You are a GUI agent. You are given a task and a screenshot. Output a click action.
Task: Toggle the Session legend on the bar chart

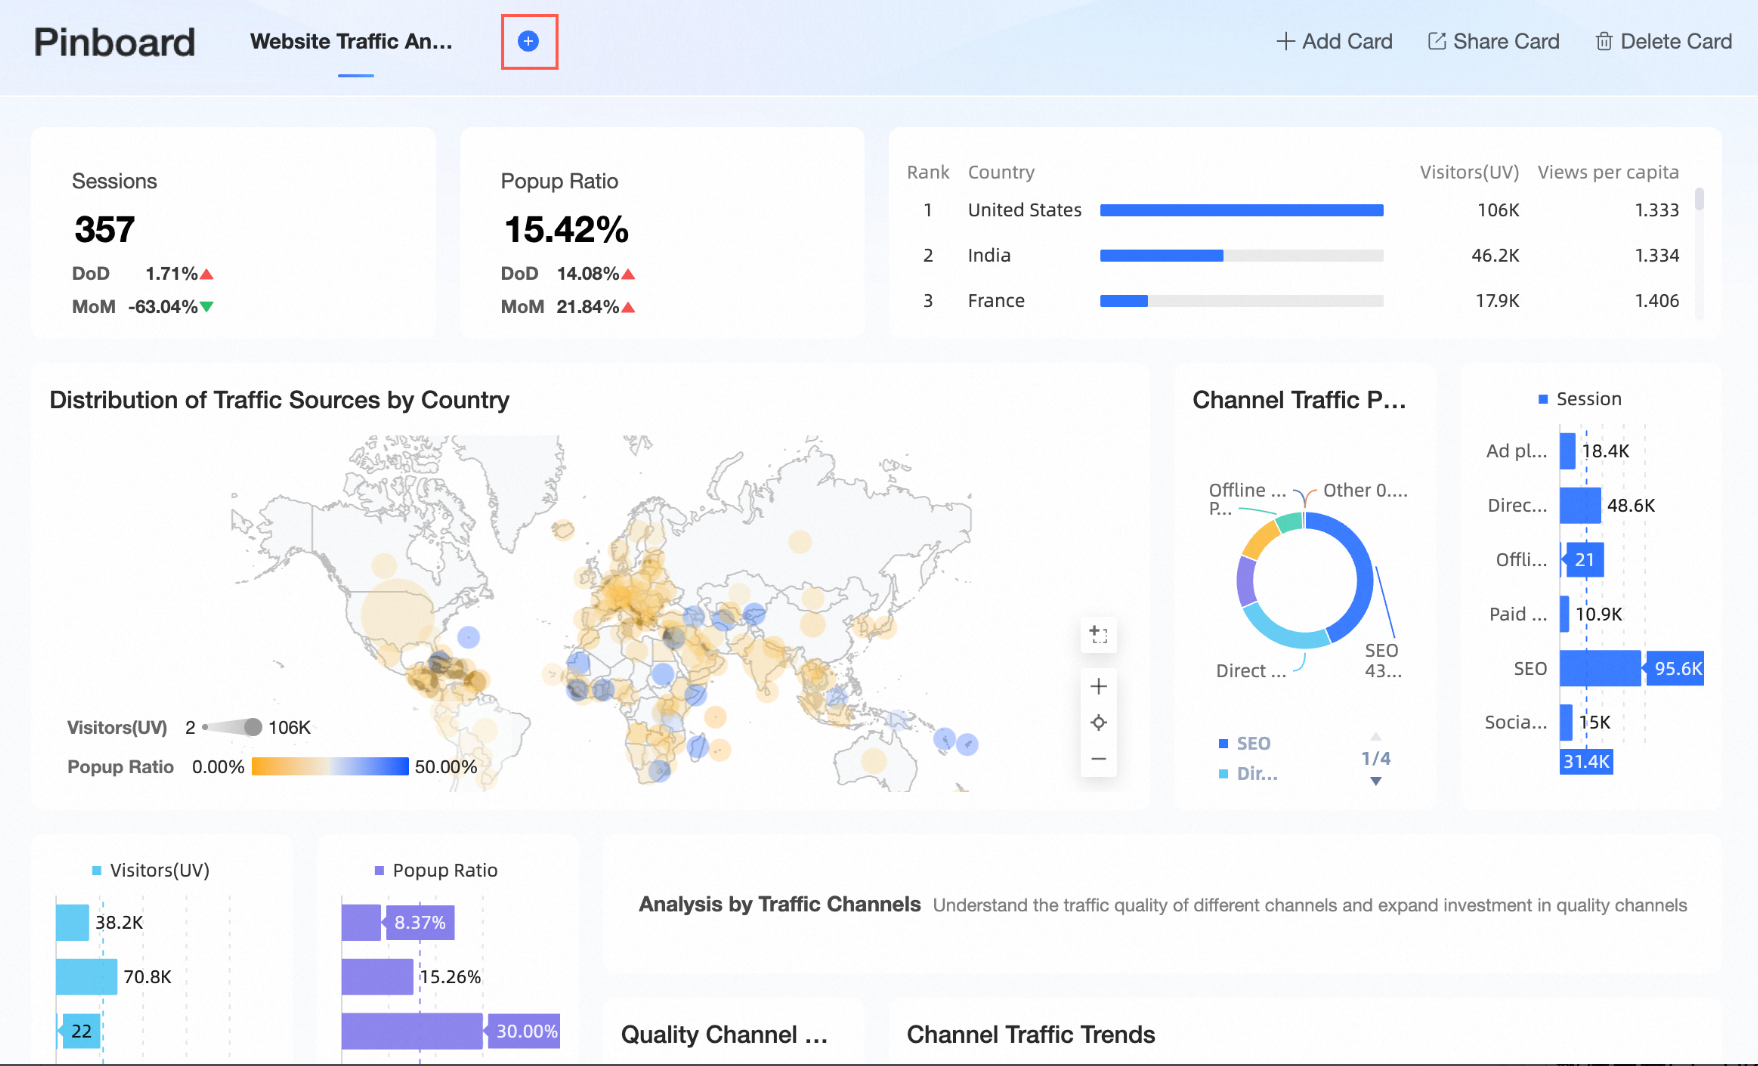point(1580,399)
